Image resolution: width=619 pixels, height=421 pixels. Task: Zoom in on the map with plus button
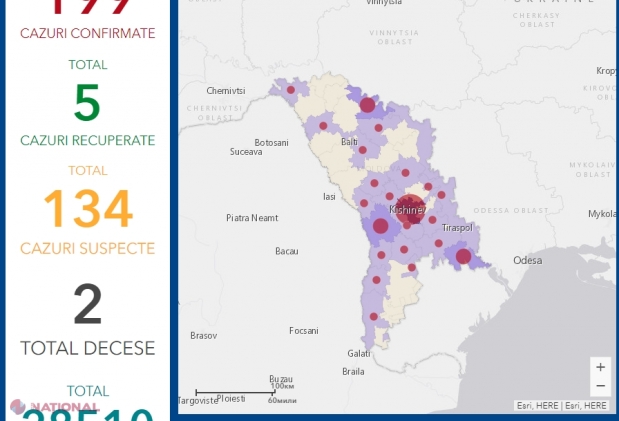click(x=600, y=367)
